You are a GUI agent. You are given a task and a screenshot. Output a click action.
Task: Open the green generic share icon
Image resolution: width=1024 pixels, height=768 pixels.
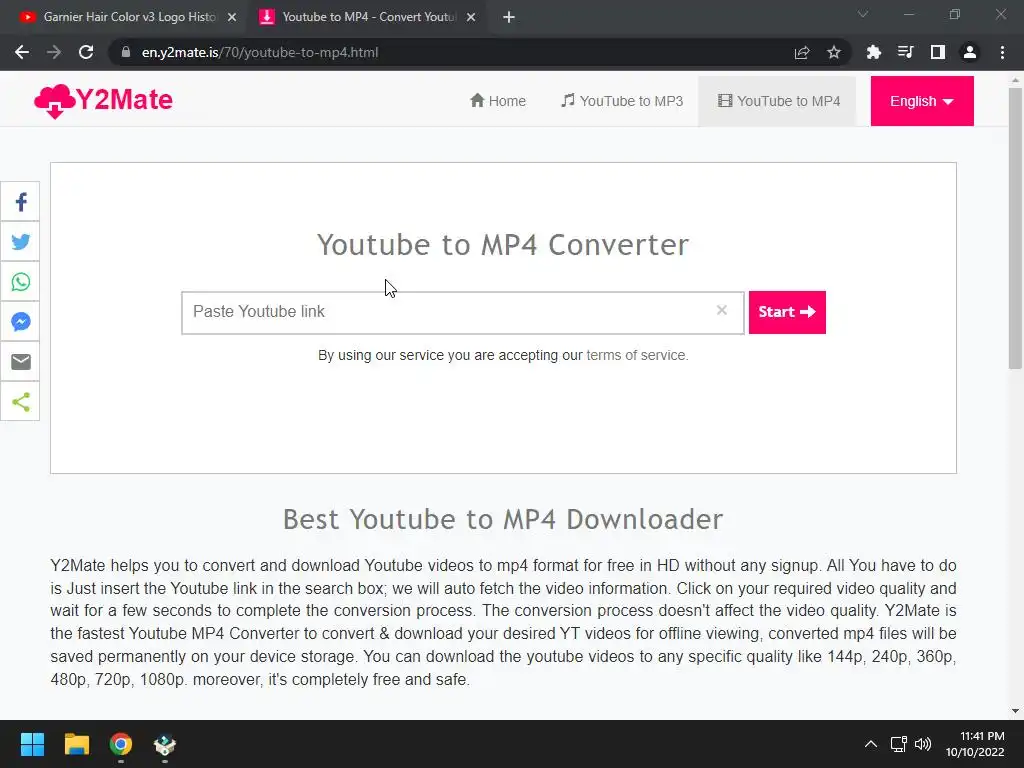point(20,402)
